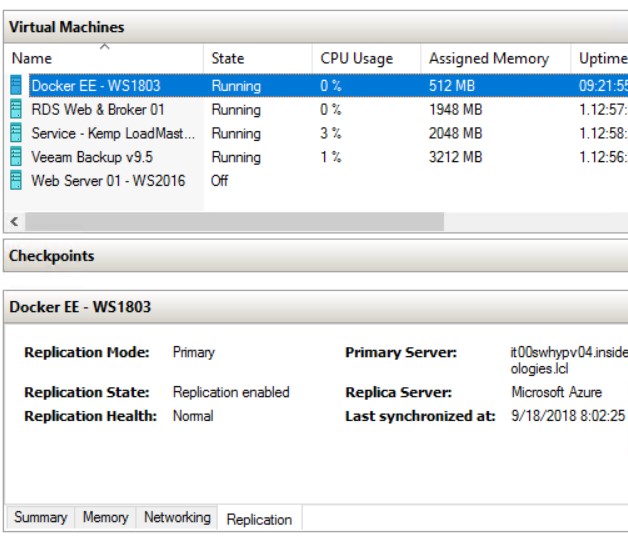The width and height of the screenshot is (628, 541).
Task: Click the sort arrow above the Name column
Action: coord(105,46)
